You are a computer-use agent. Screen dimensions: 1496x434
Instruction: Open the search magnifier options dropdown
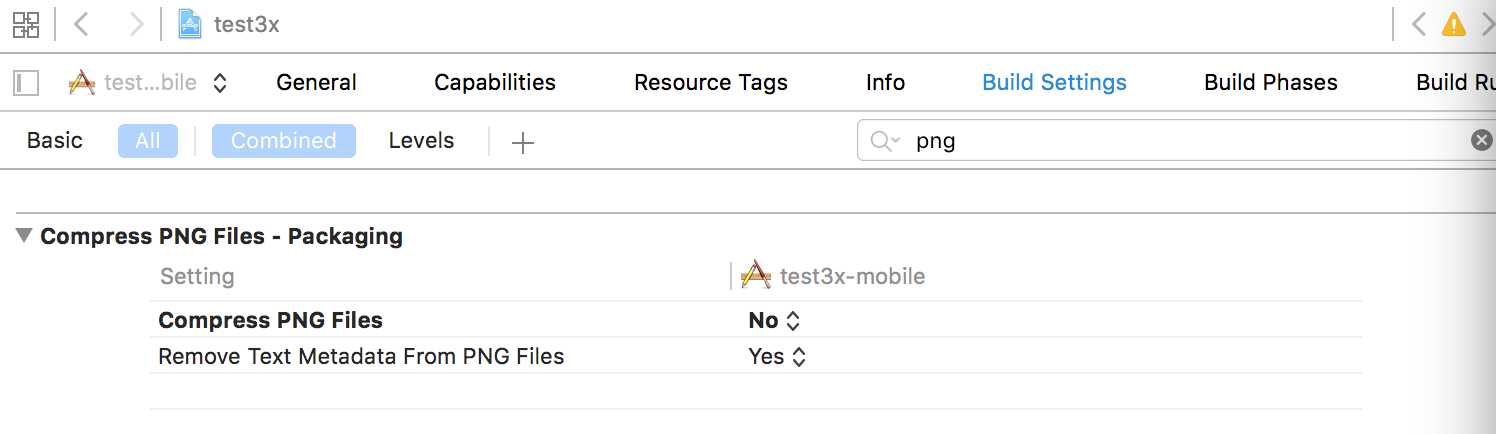[885, 141]
